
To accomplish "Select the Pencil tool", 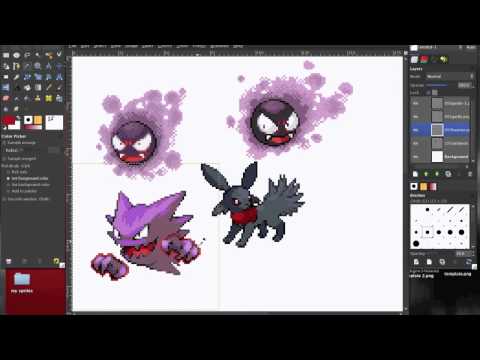I will (49, 88).
